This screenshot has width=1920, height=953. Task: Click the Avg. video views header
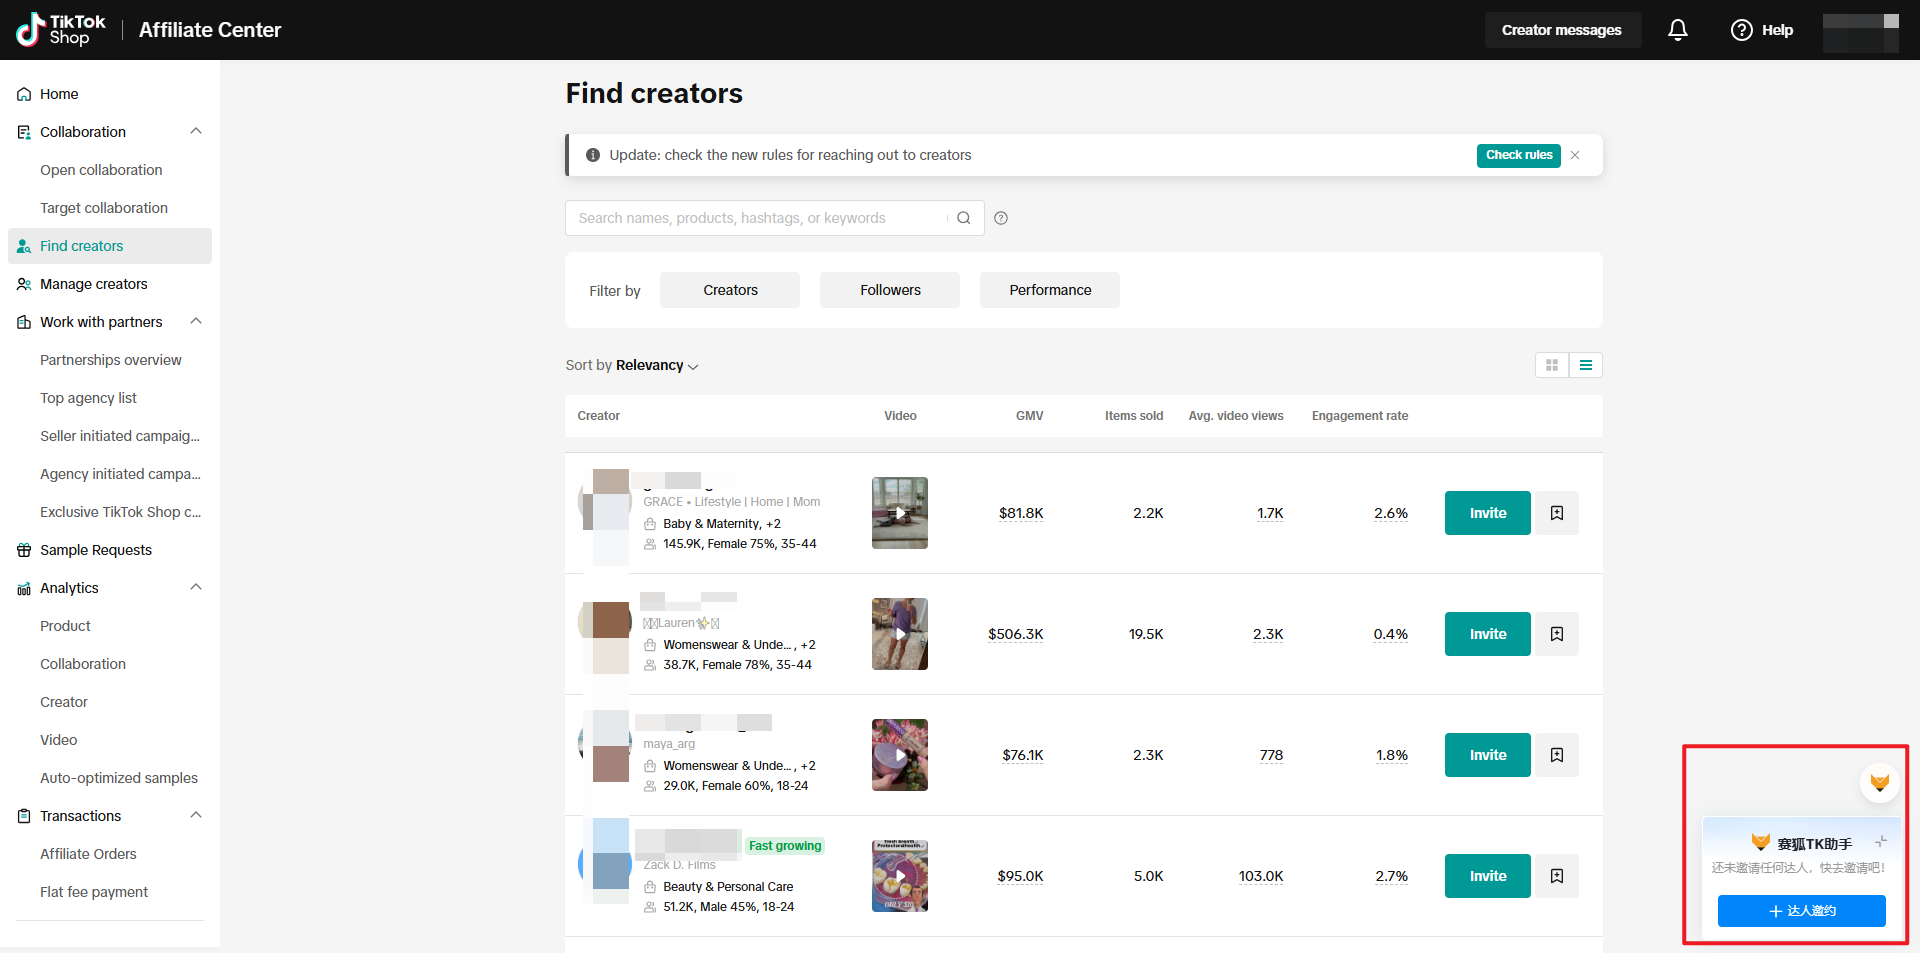(1236, 416)
